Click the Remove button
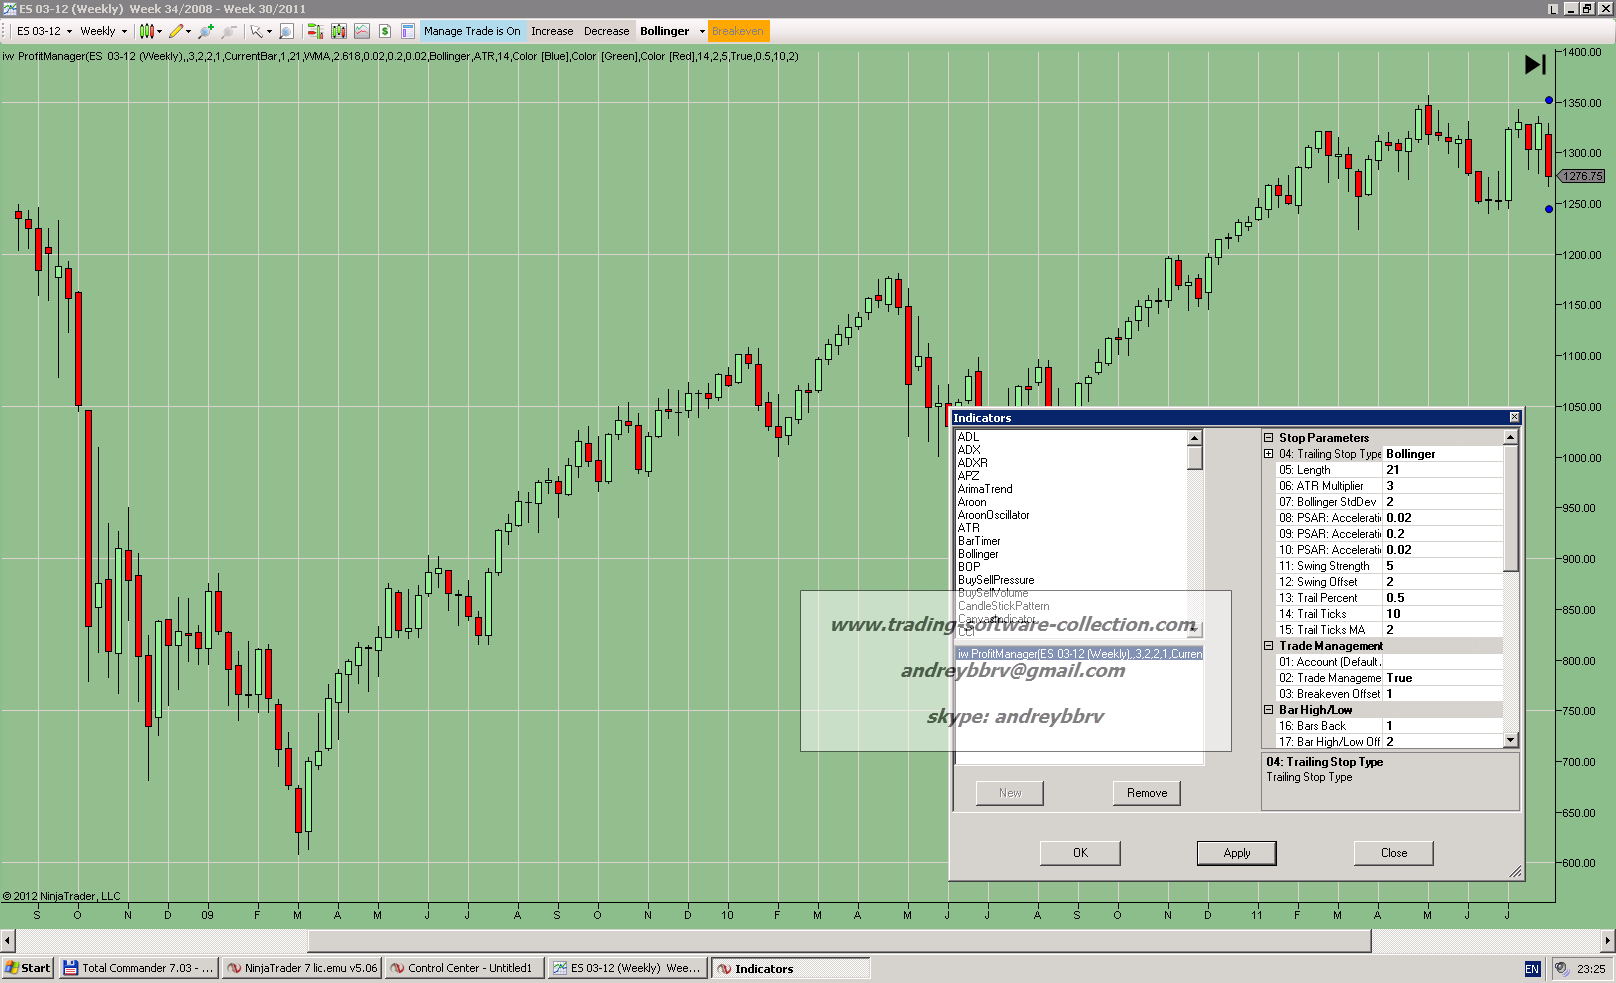This screenshot has width=1616, height=983. coord(1147,793)
